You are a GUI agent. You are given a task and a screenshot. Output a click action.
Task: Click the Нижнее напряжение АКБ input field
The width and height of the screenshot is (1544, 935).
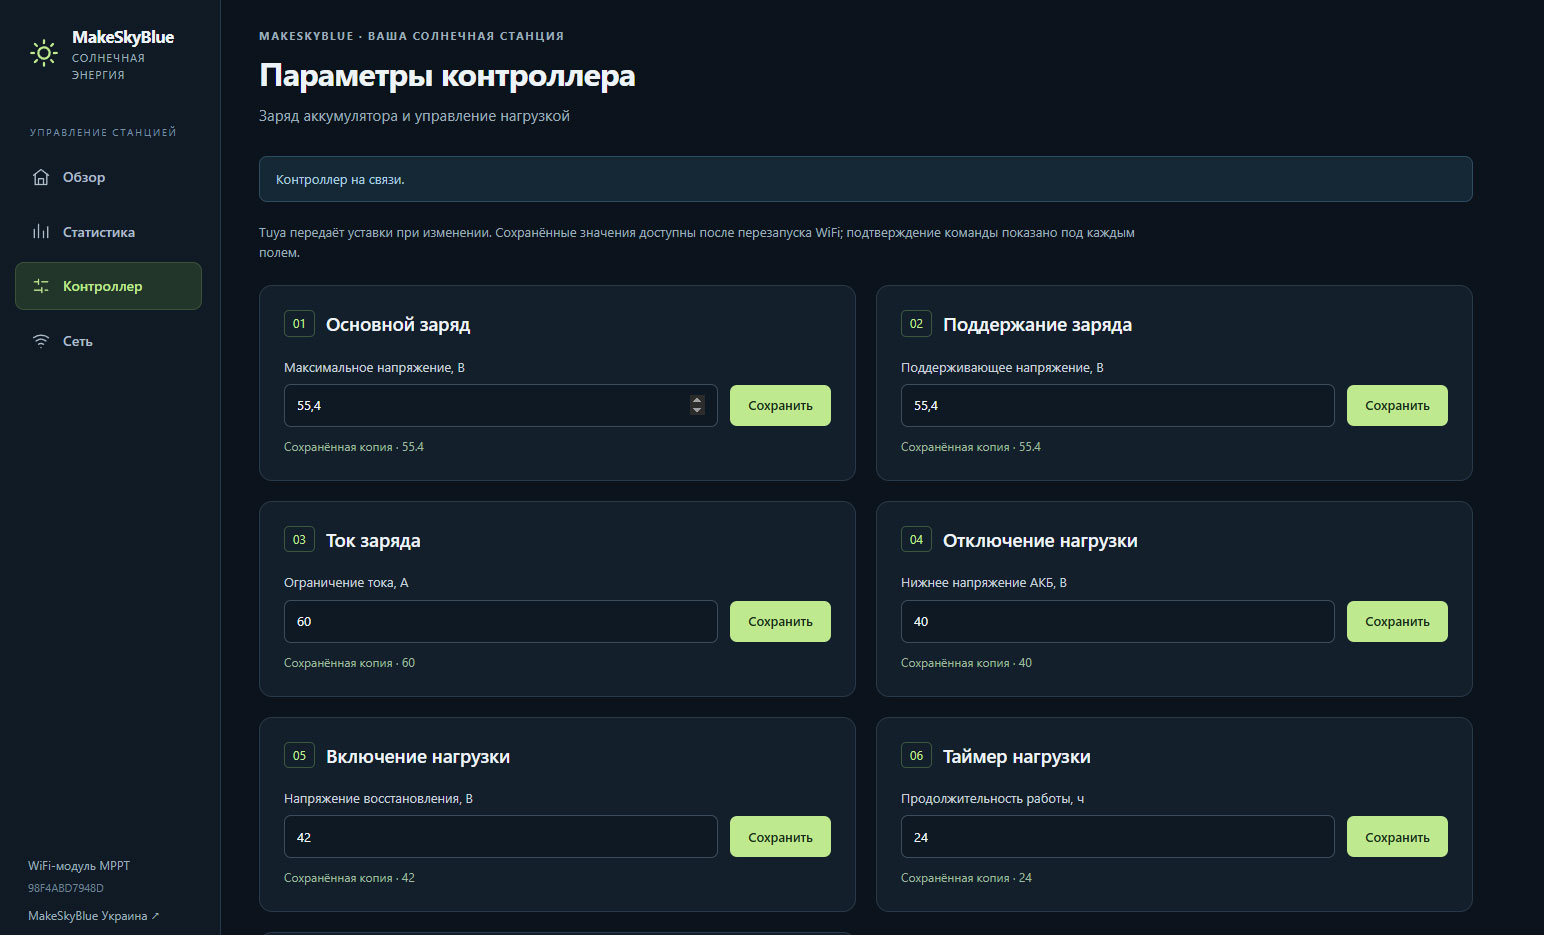[1117, 622]
